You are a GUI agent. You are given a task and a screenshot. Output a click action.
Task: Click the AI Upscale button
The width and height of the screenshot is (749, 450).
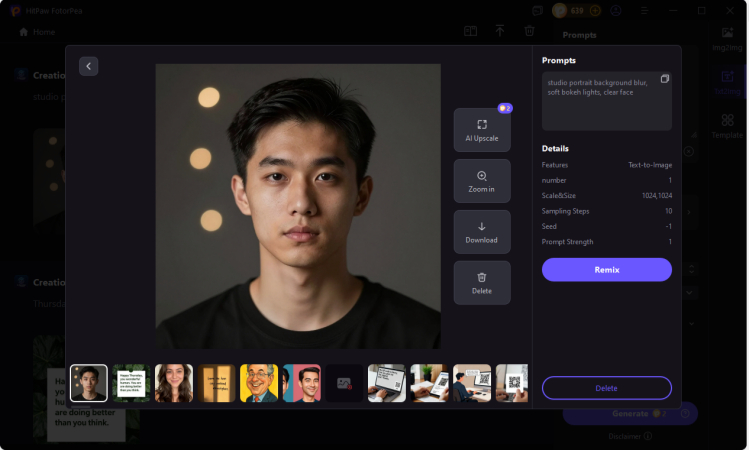pyautogui.click(x=482, y=130)
